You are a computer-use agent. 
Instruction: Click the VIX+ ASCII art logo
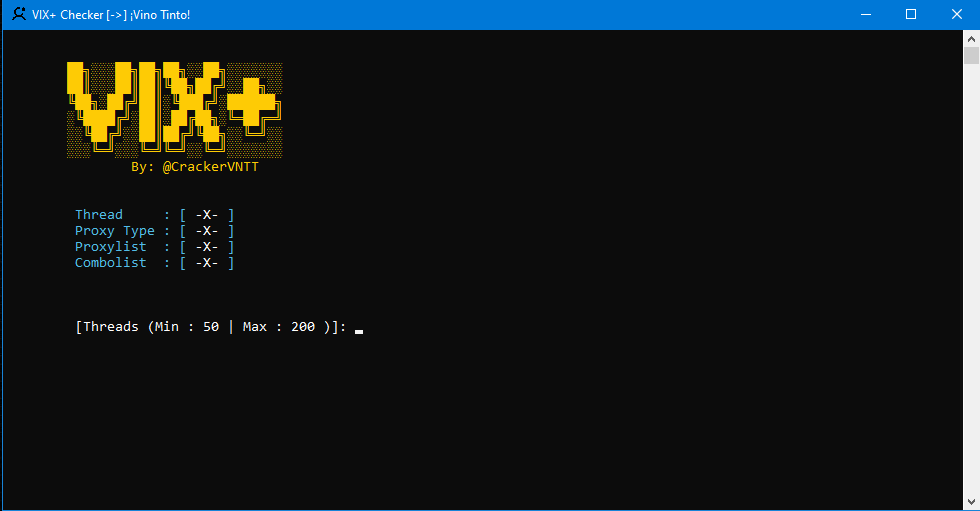coord(174,109)
